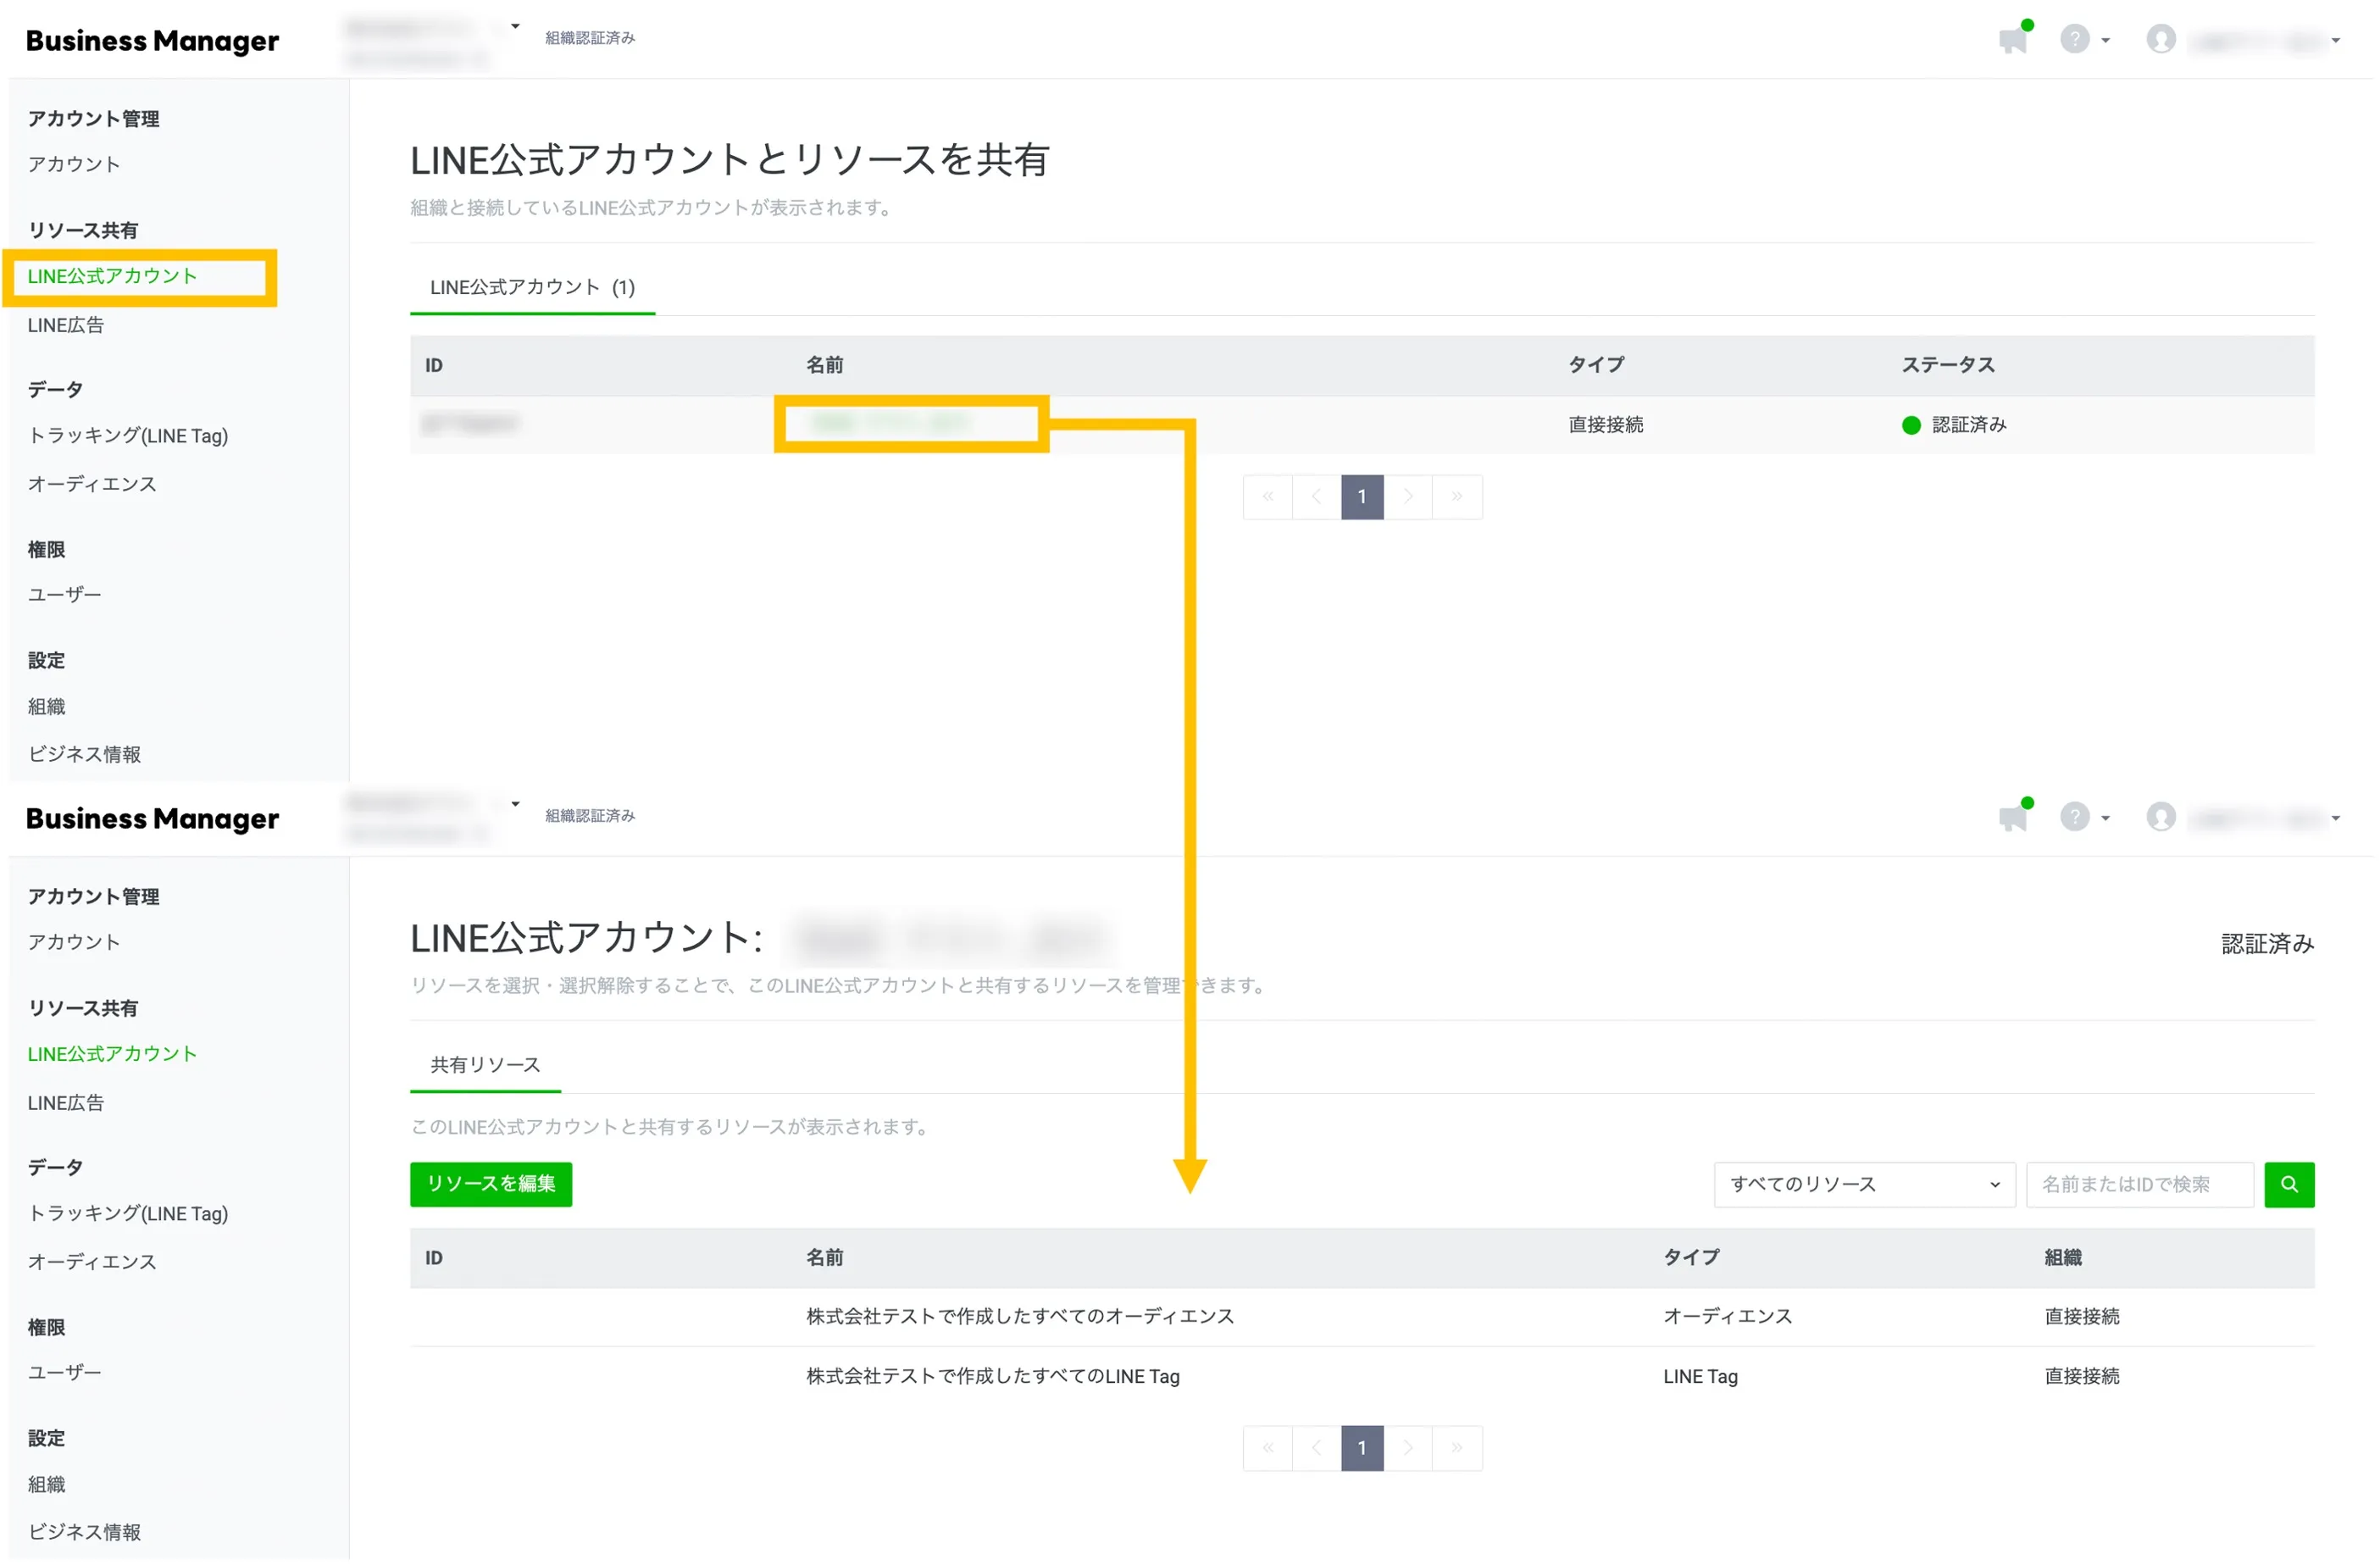Image resolution: width=2380 pixels, height=1565 pixels.
Task: Click page 1 button in upper pagination
Action: pos(1361,497)
